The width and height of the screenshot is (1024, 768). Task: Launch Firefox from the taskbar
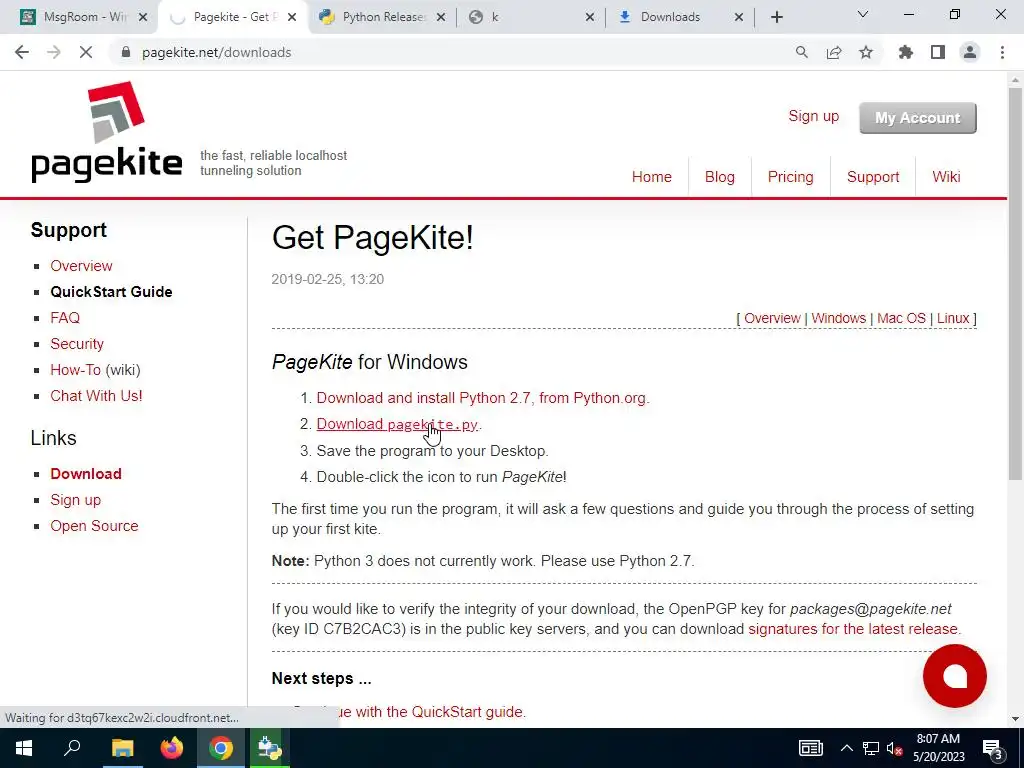click(x=172, y=748)
